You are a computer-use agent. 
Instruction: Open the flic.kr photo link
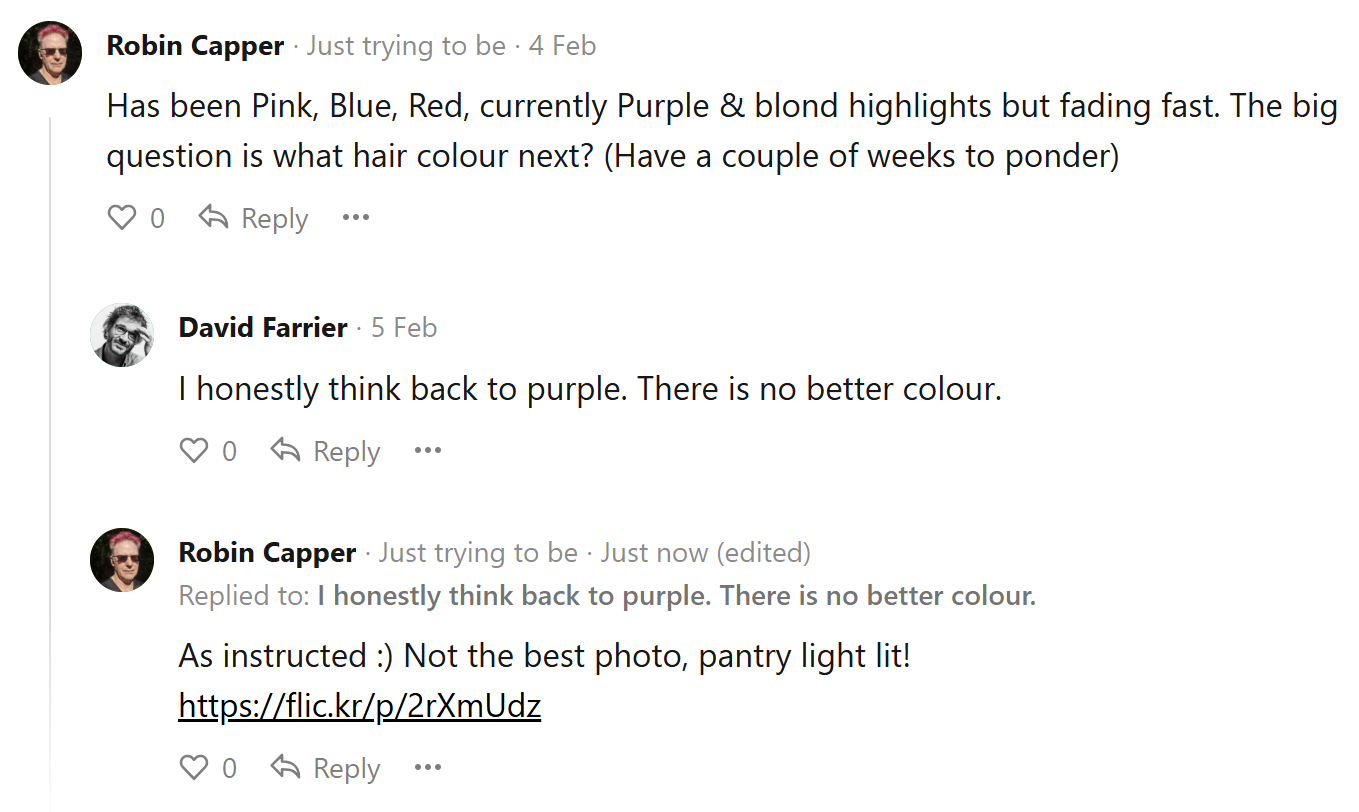360,707
